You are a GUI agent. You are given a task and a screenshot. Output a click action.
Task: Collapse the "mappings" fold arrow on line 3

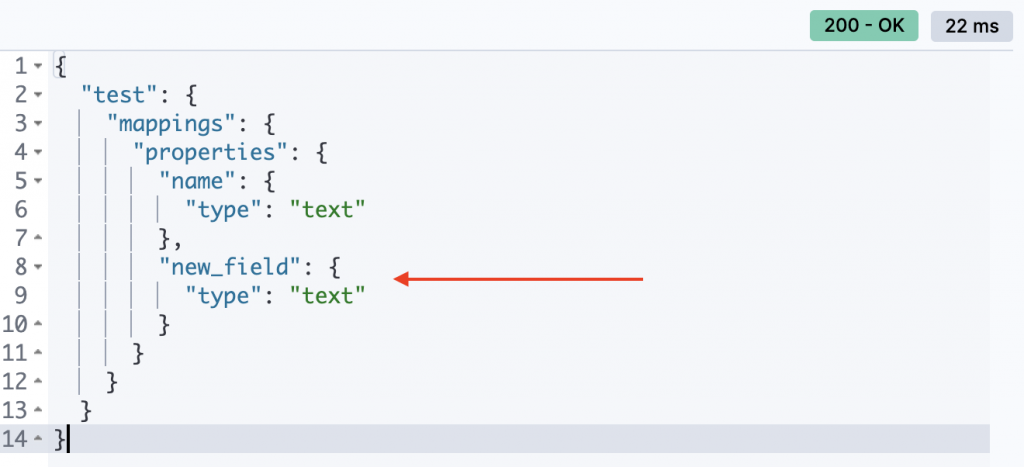[x=38, y=124]
